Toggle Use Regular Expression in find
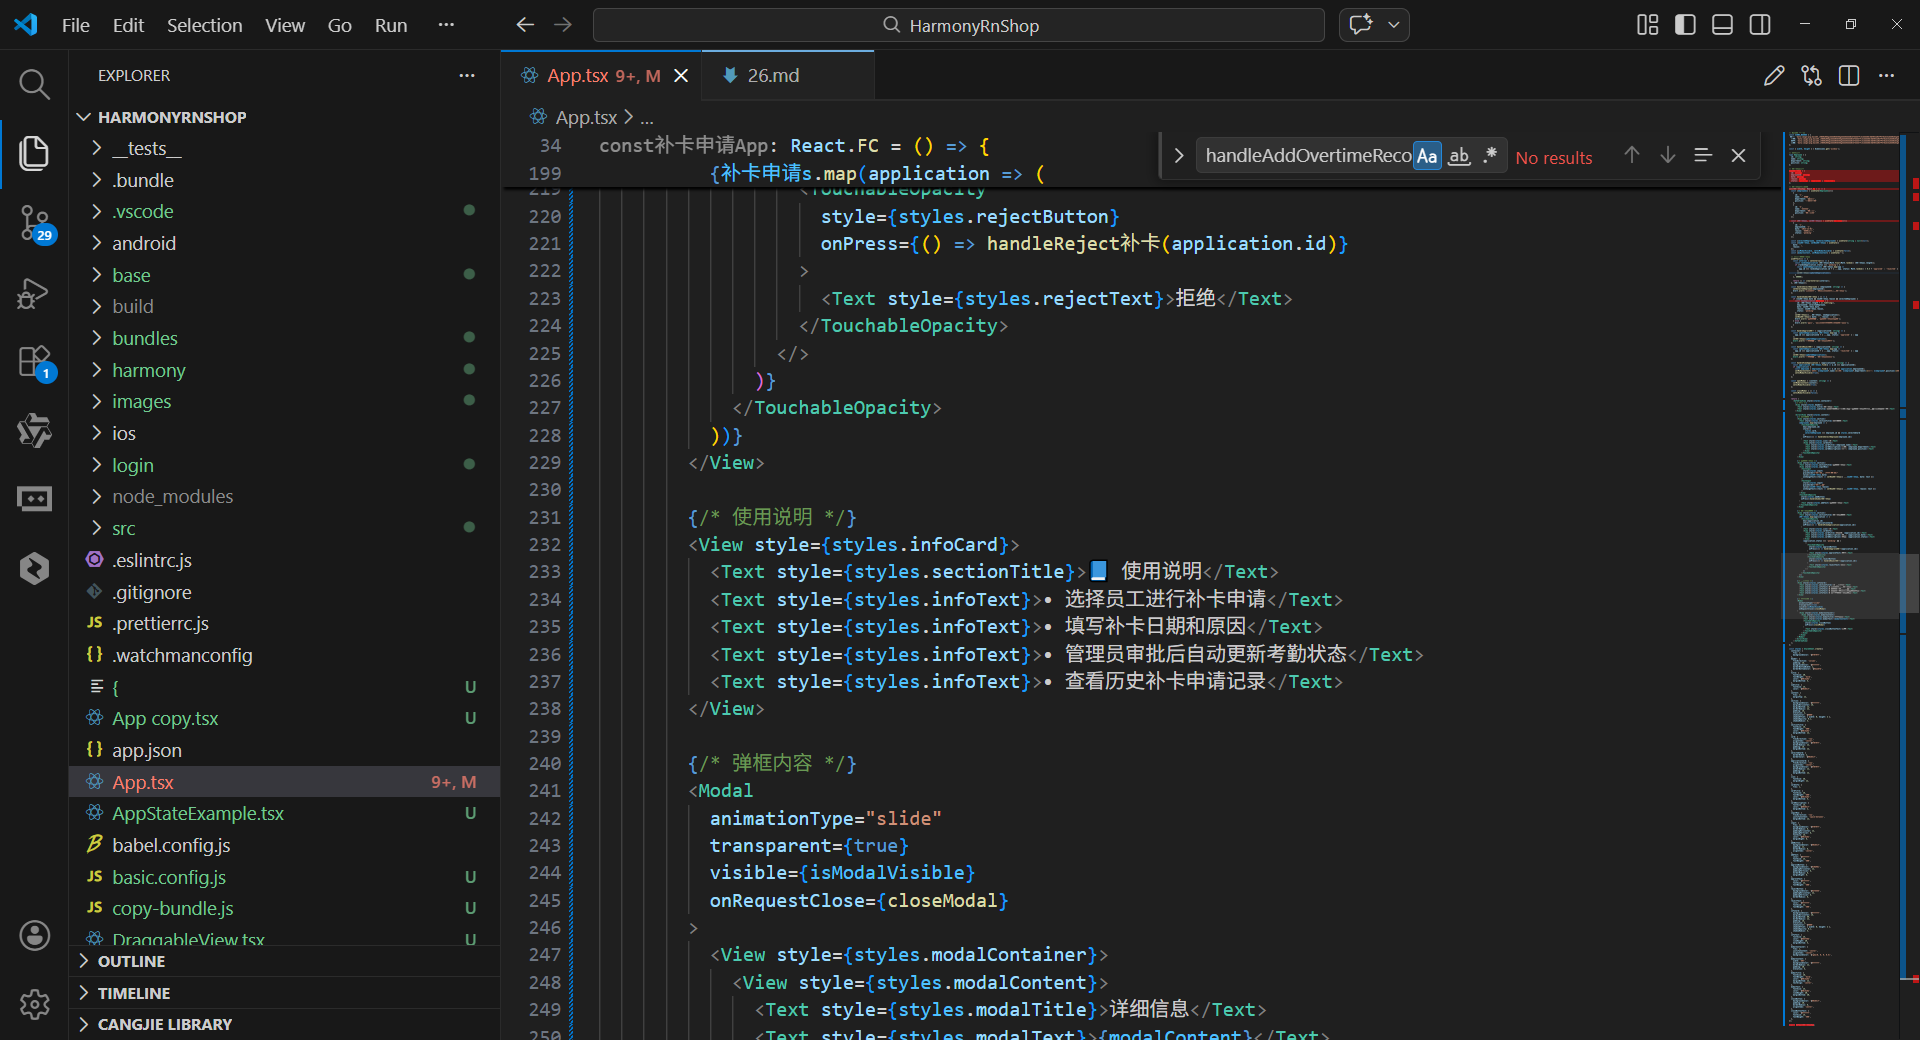The image size is (1920, 1040). point(1490,155)
